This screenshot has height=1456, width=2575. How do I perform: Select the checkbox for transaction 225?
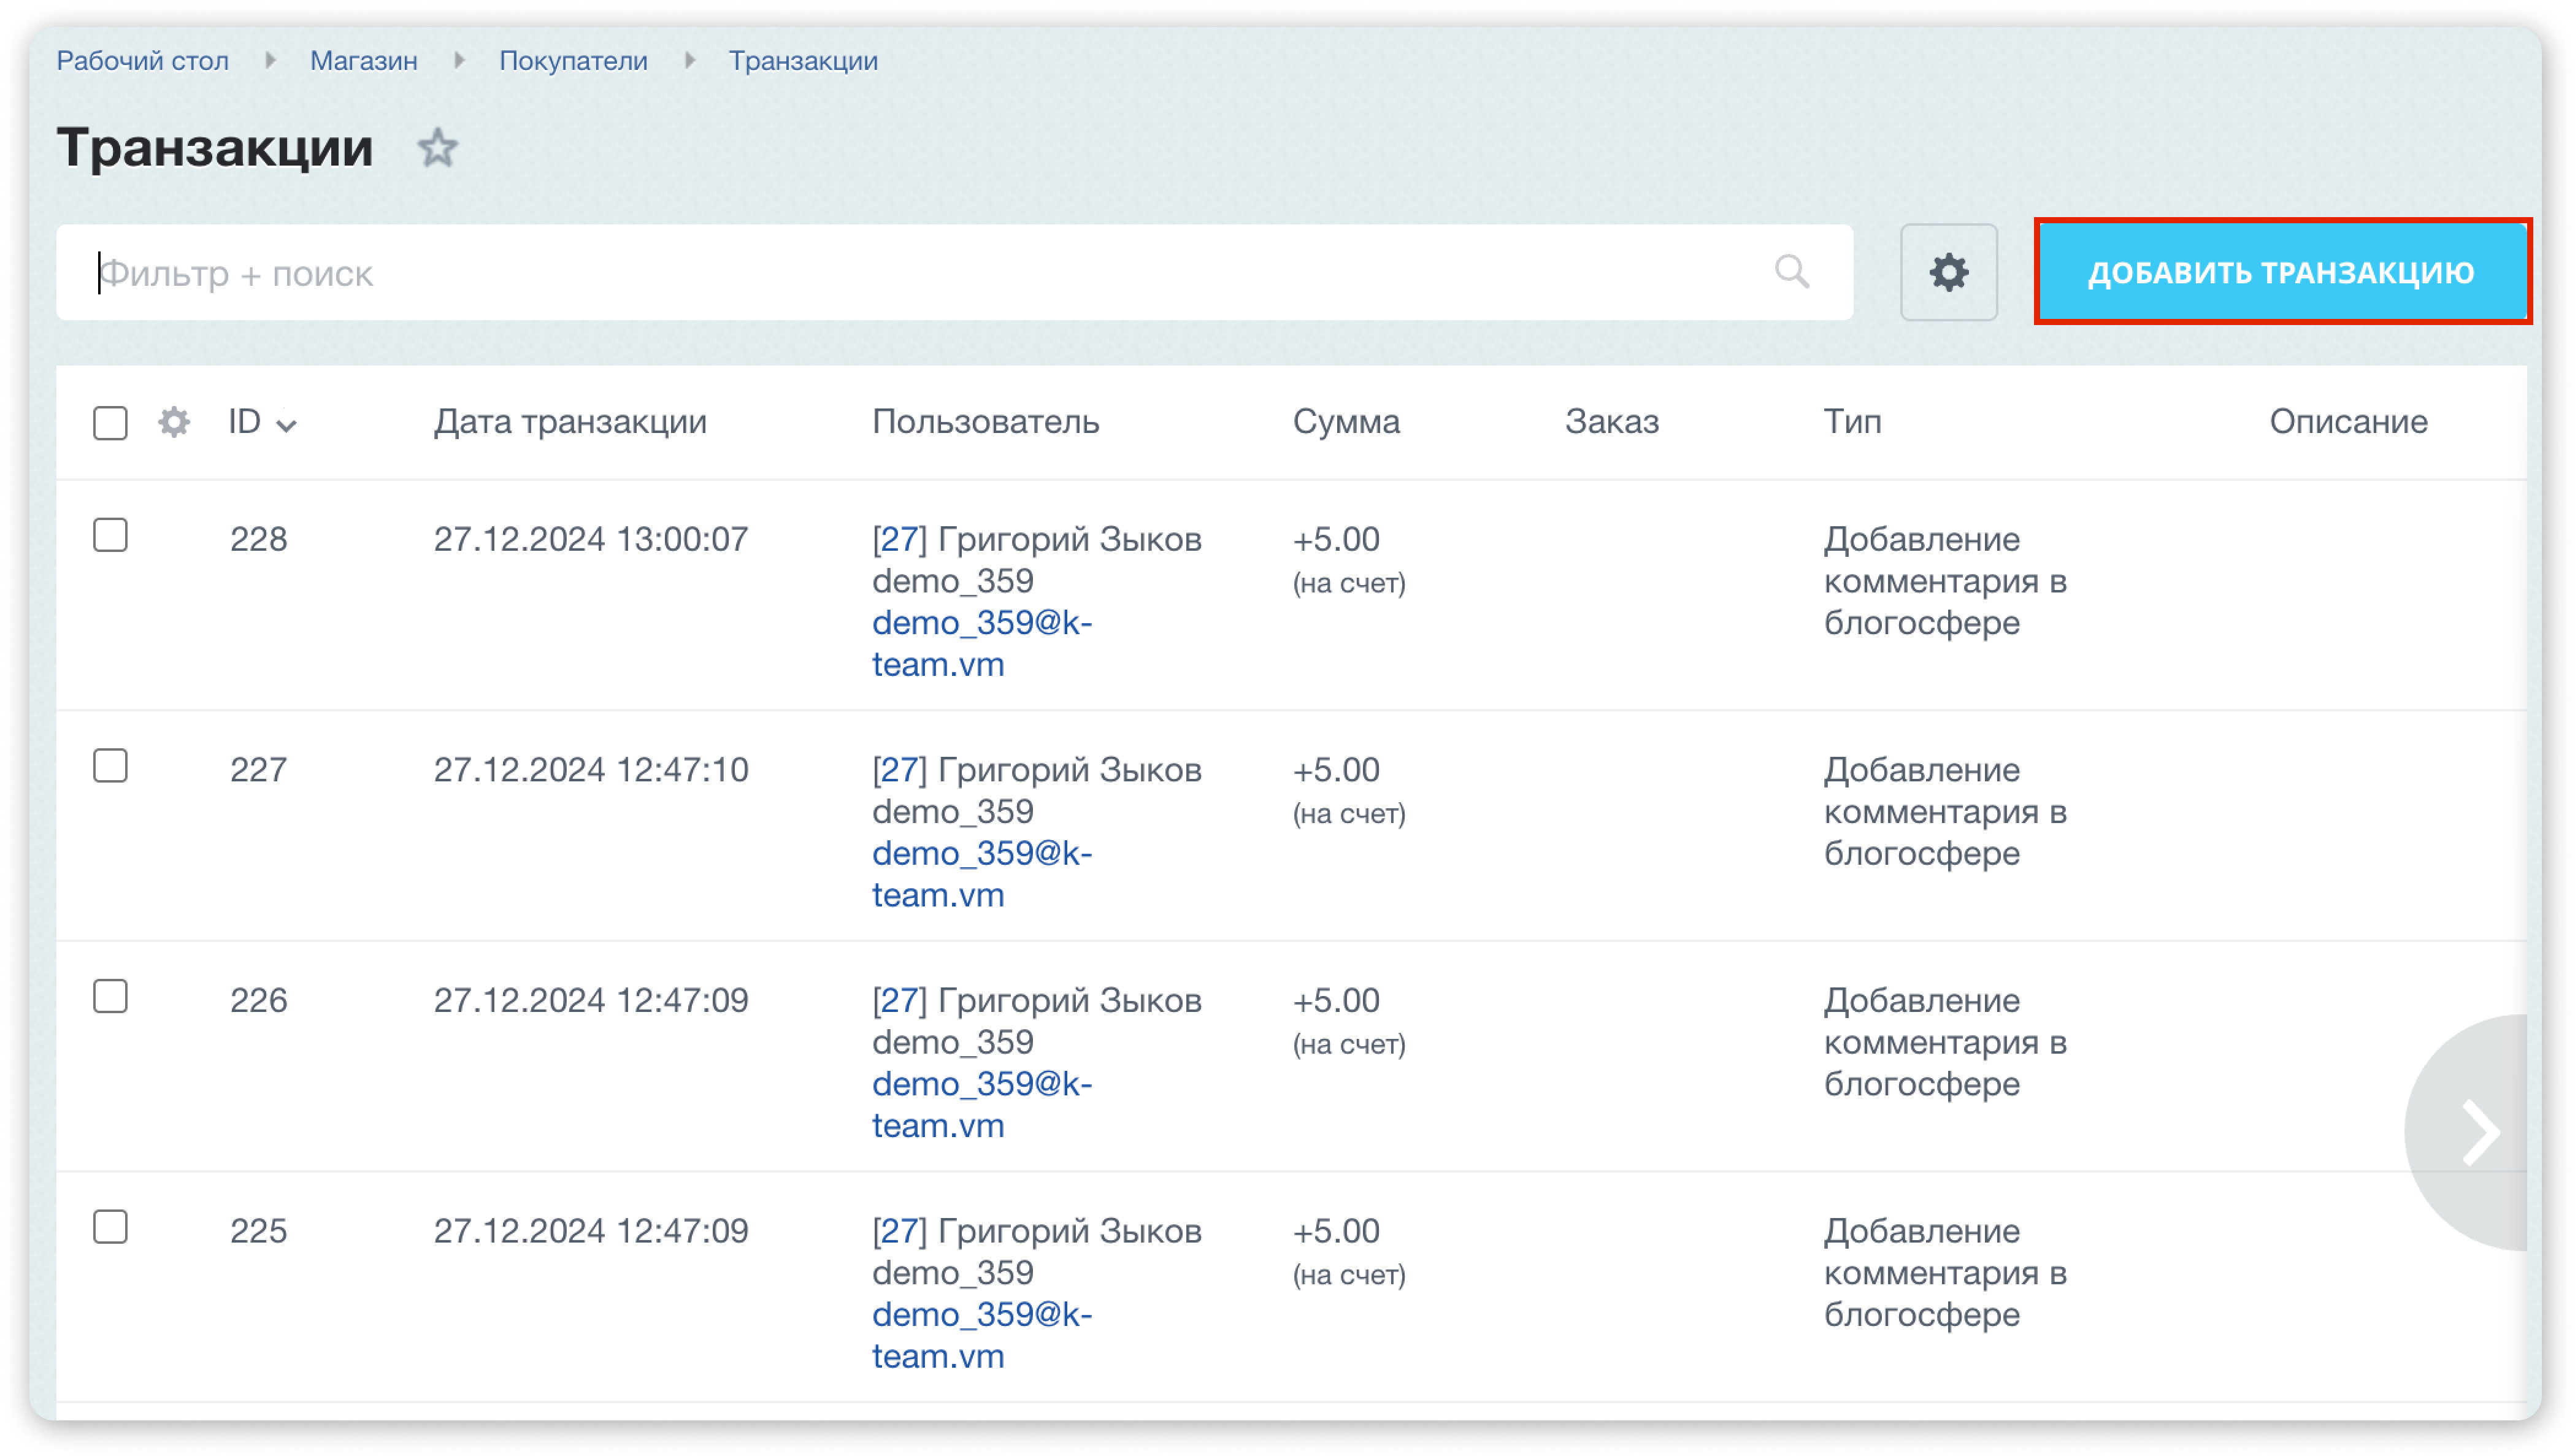[x=110, y=1227]
